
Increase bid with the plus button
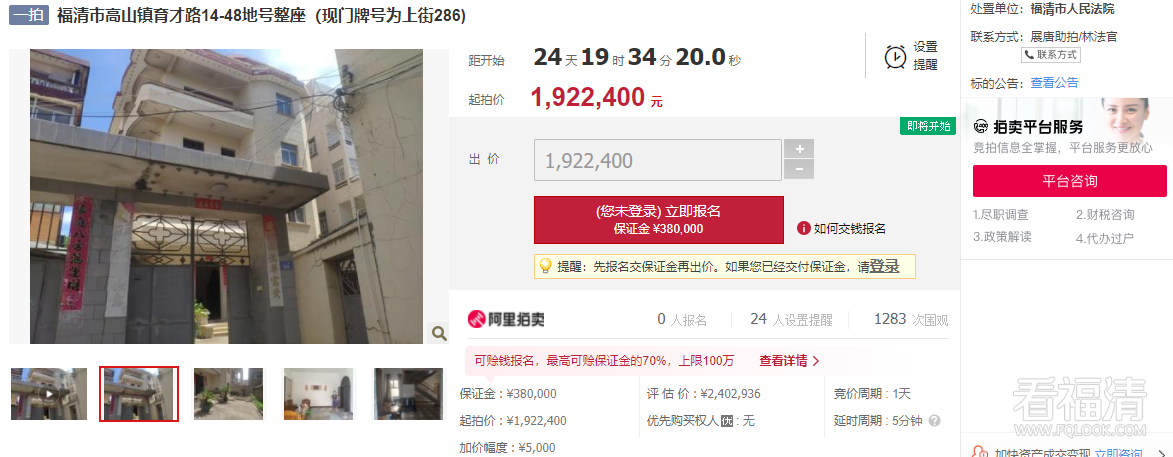[799, 149]
